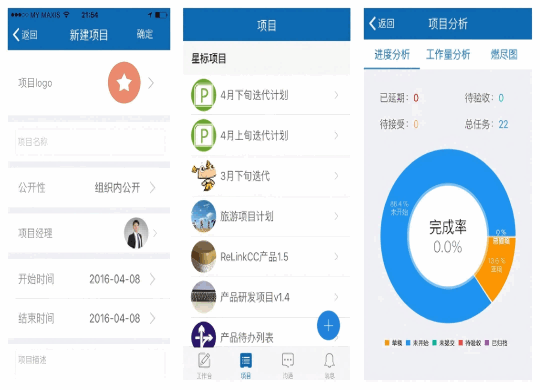Open the chat bubble 沟通 icon
The width and height of the screenshot is (540, 390).
point(288,360)
